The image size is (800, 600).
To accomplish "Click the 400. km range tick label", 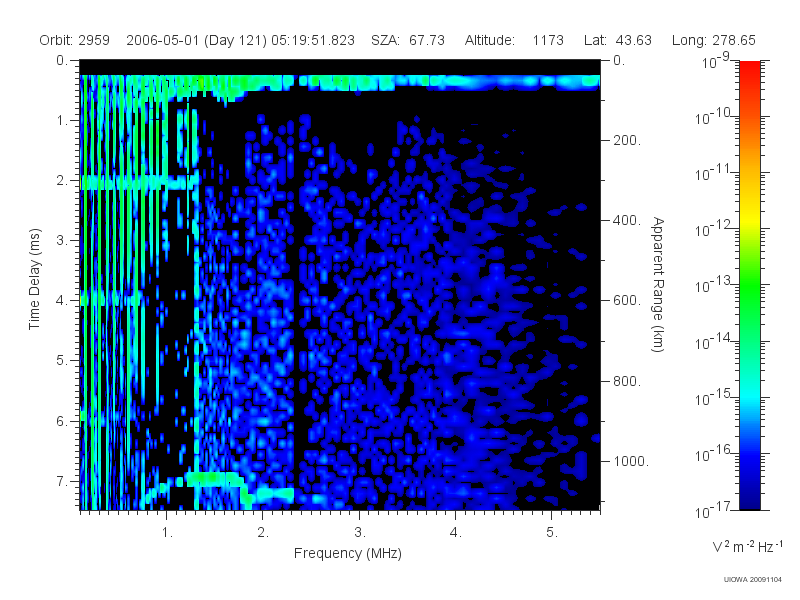I will (x=627, y=220).
